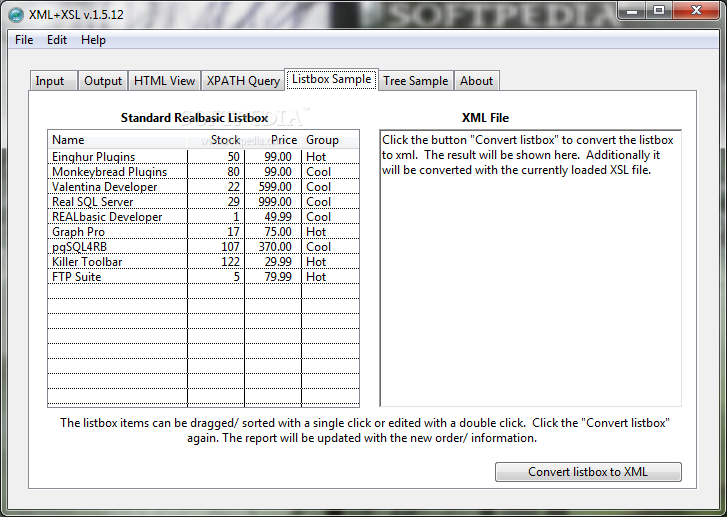The image size is (727, 517).
Task: Minimize the XML+XSL window
Action: [631, 11]
